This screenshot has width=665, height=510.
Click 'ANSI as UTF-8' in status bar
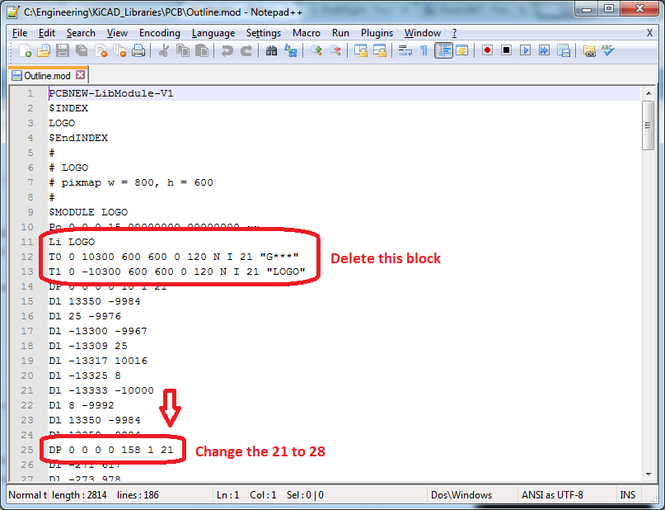[x=552, y=495]
